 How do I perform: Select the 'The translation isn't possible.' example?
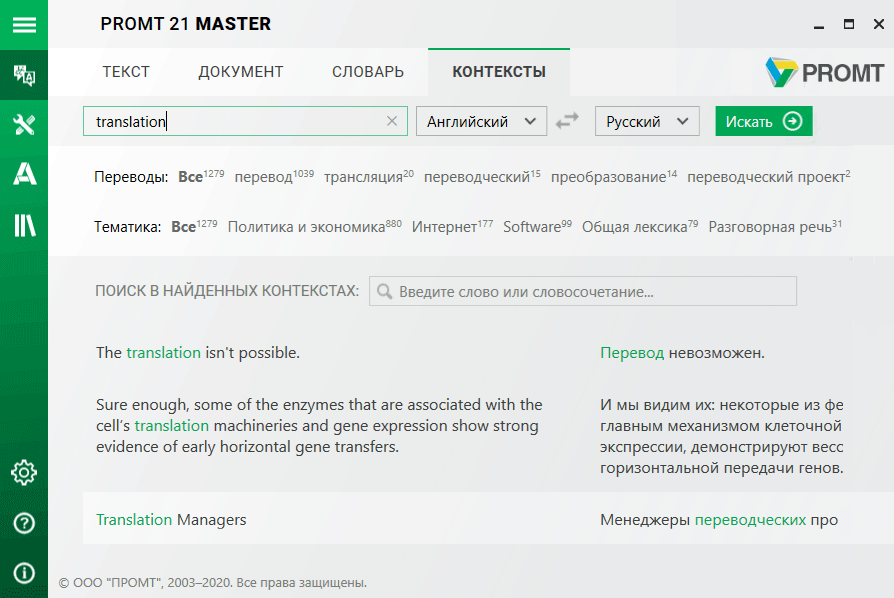tap(198, 353)
